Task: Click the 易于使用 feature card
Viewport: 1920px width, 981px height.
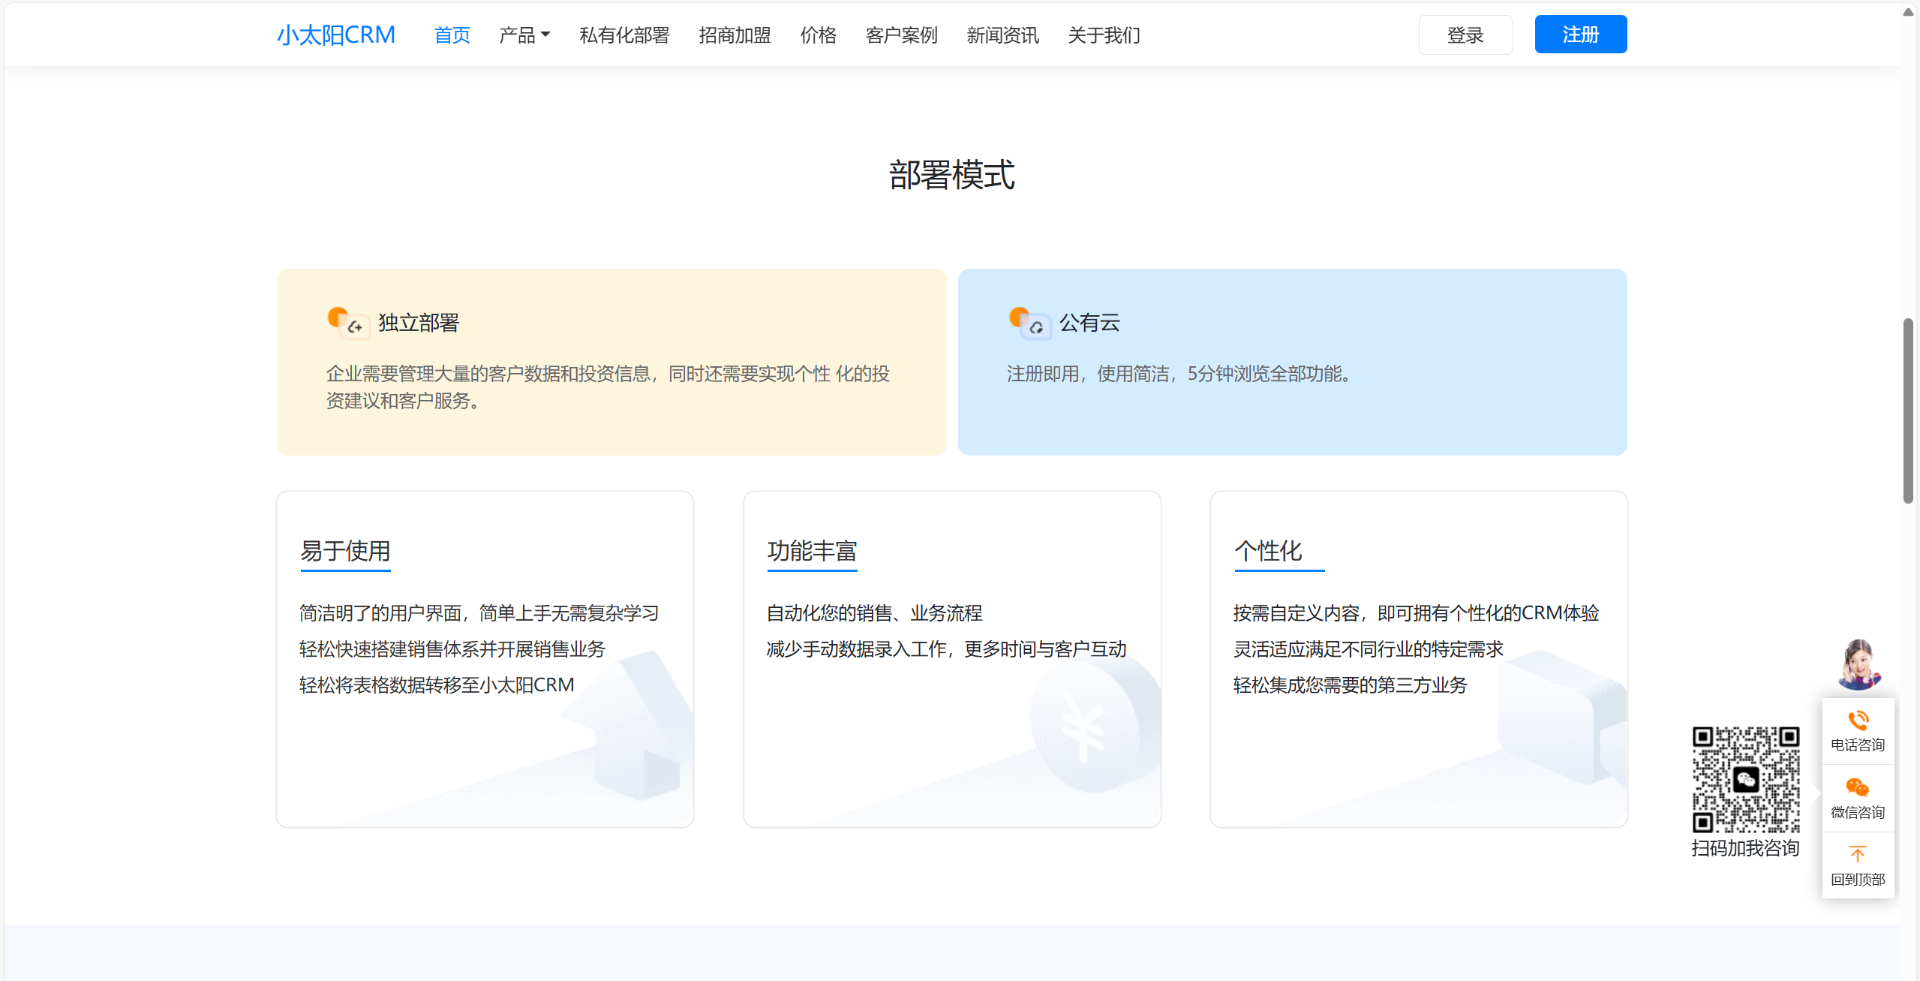Action: tap(485, 659)
